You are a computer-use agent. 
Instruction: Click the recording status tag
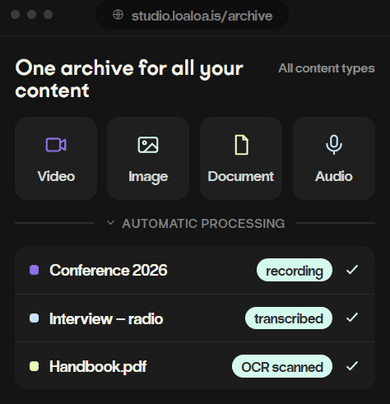[x=294, y=270]
